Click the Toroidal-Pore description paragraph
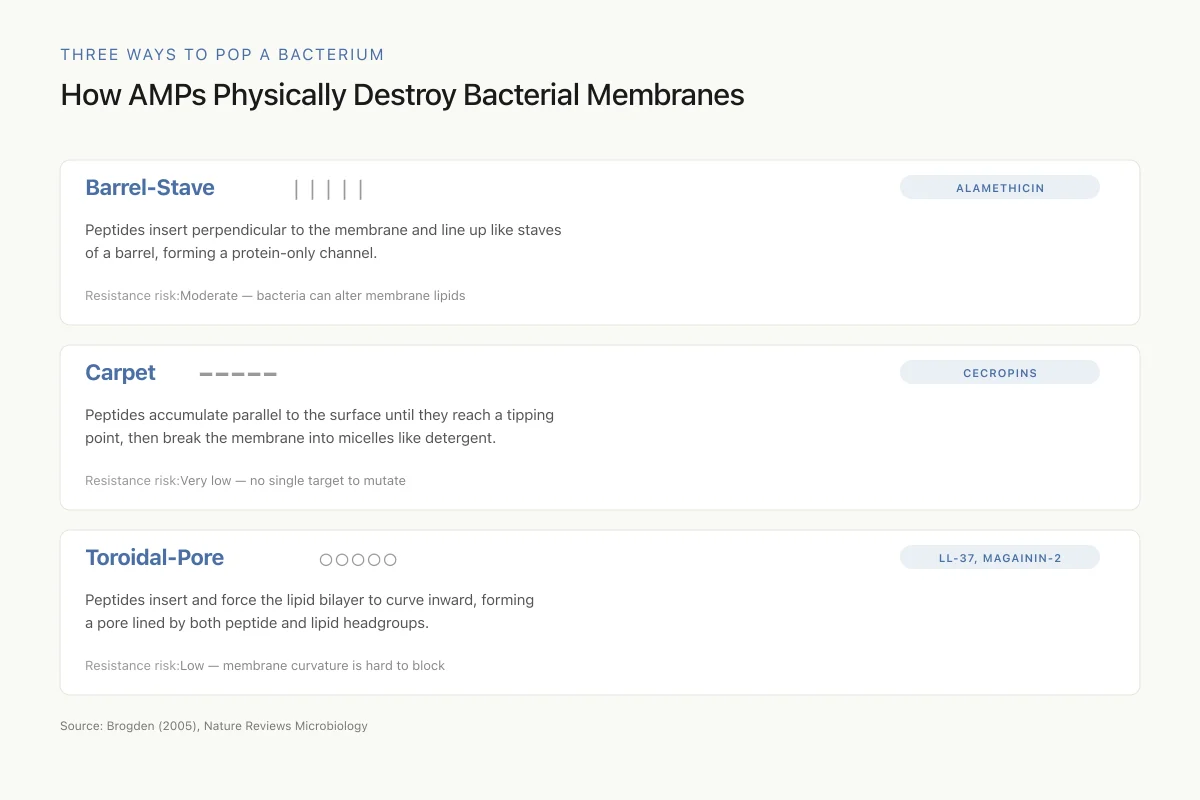Screen dimensions: 1200x800 (x=310, y=612)
